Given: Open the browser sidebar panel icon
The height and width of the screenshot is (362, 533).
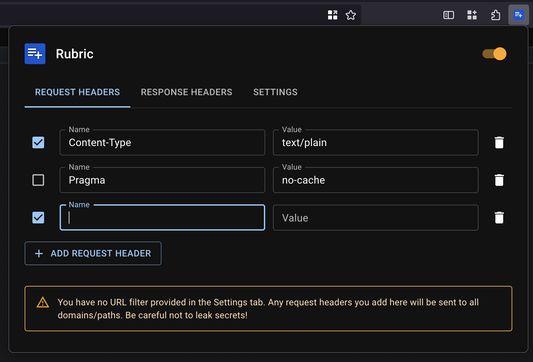Looking at the screenshot, I should [x=448, y=15].
